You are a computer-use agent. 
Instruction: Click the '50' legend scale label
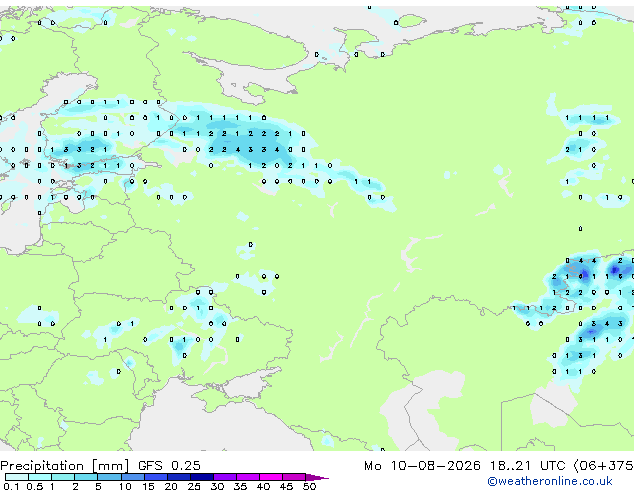309,486
